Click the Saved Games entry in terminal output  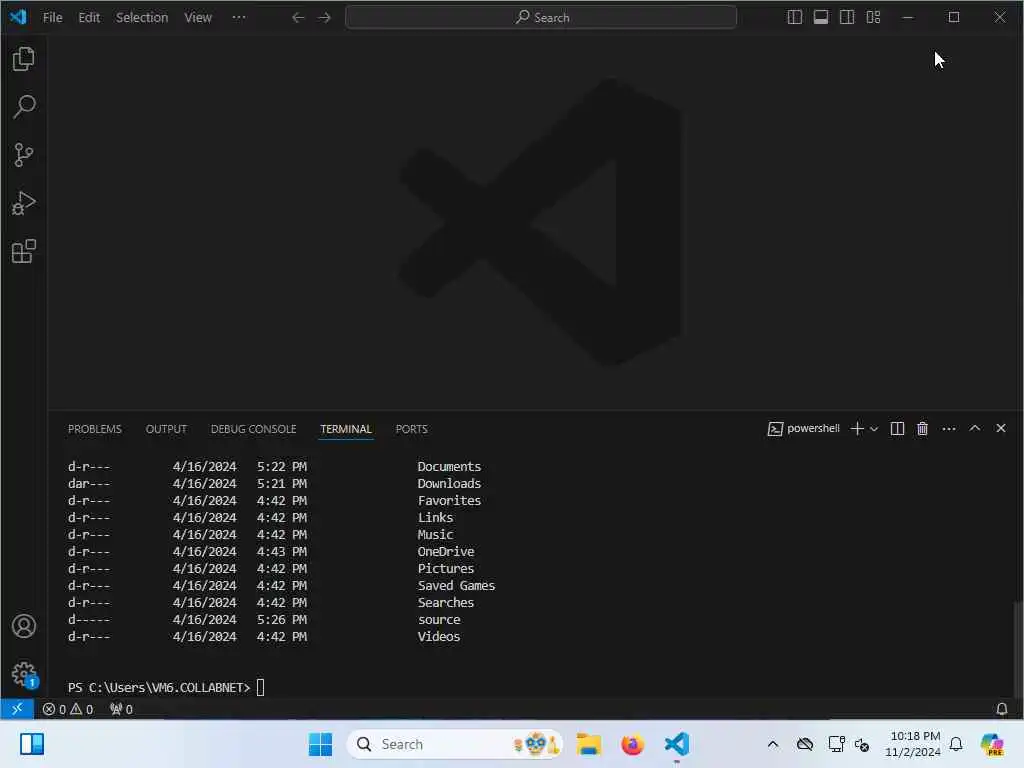point(456,586)
